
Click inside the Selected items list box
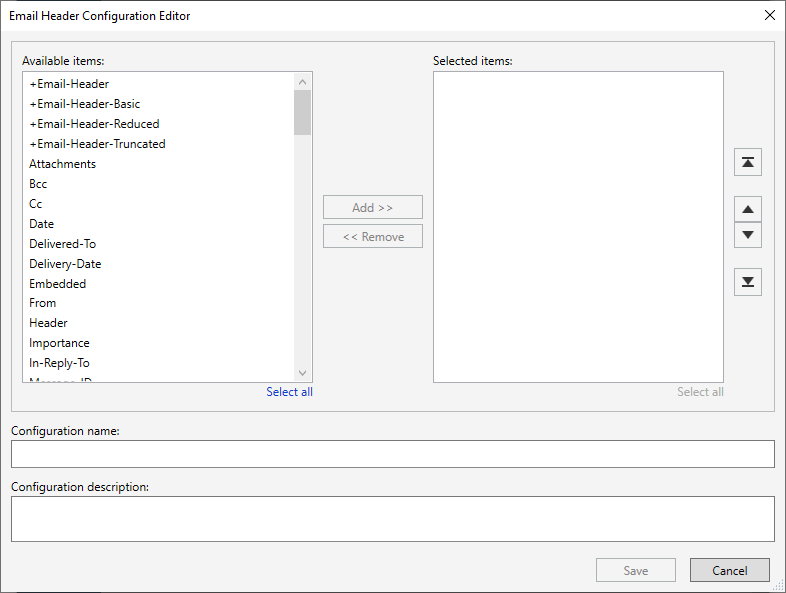[578, 227]
